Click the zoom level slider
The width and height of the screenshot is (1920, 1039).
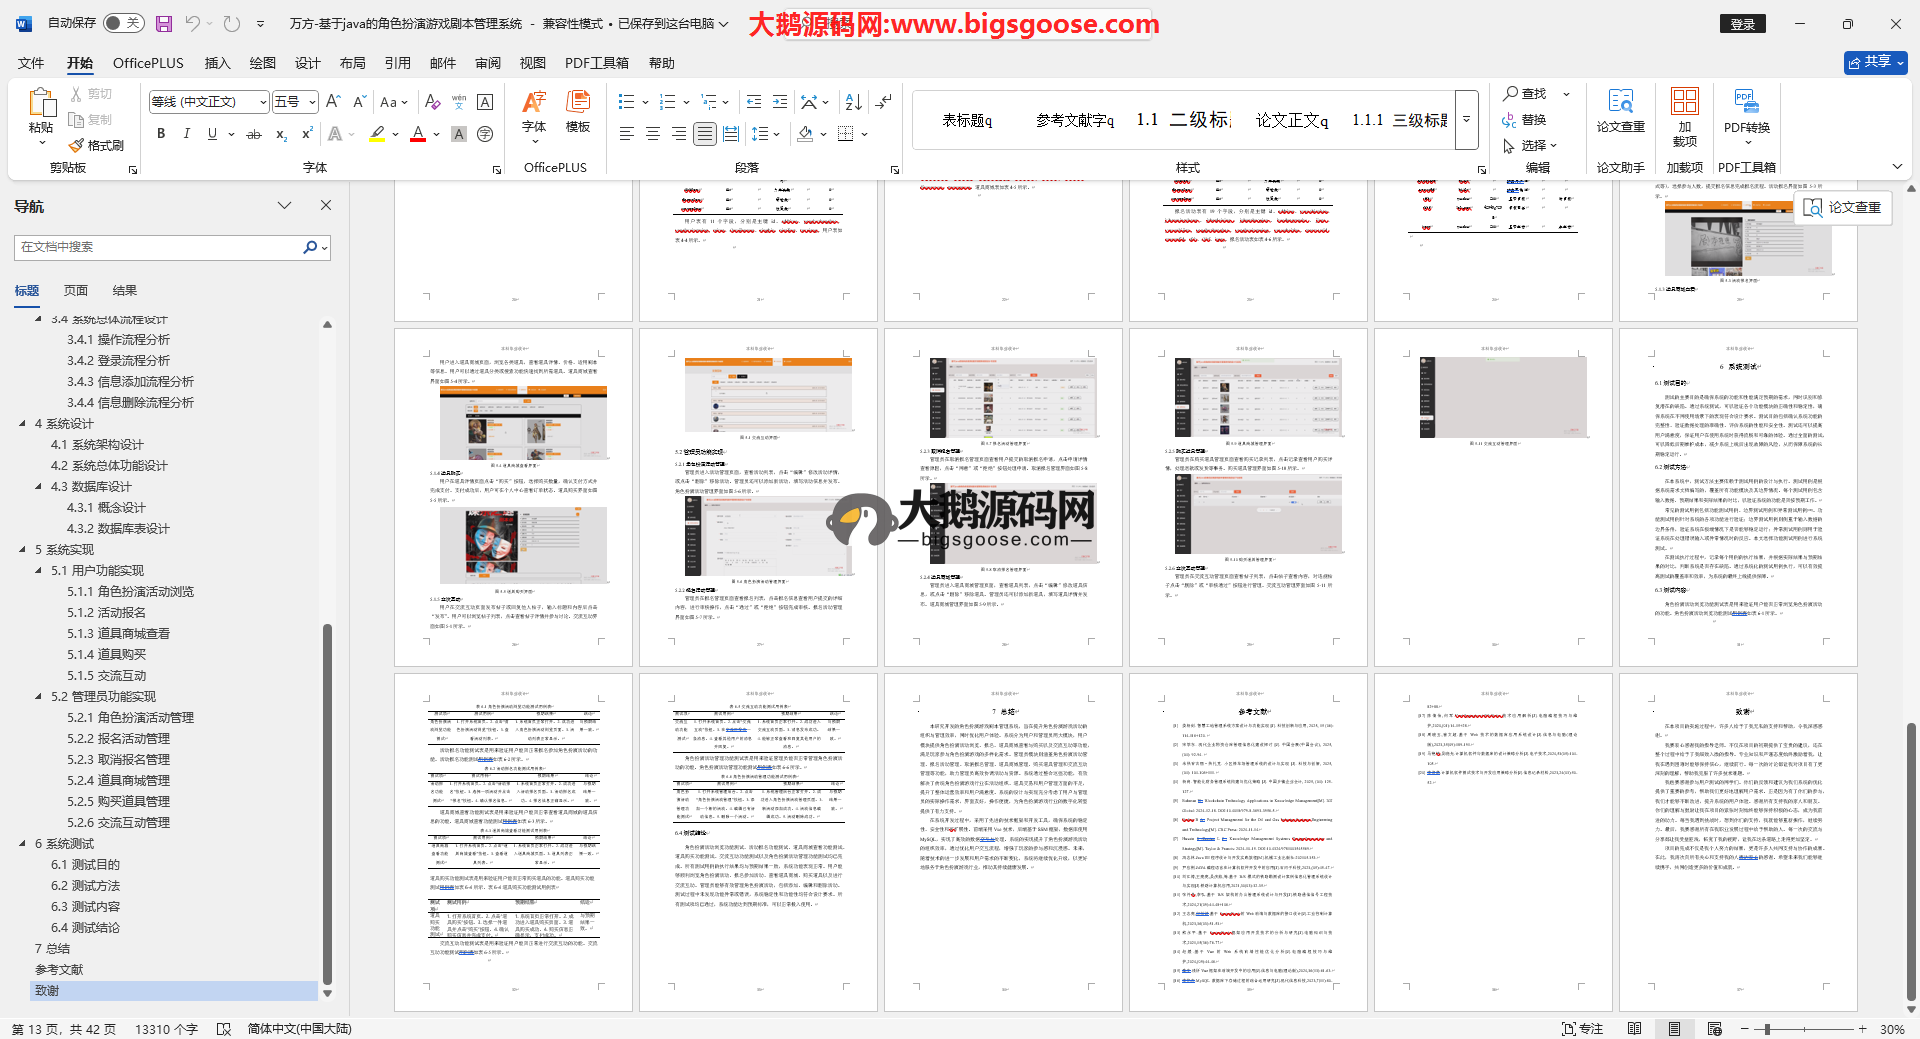coord(1800,1028)
